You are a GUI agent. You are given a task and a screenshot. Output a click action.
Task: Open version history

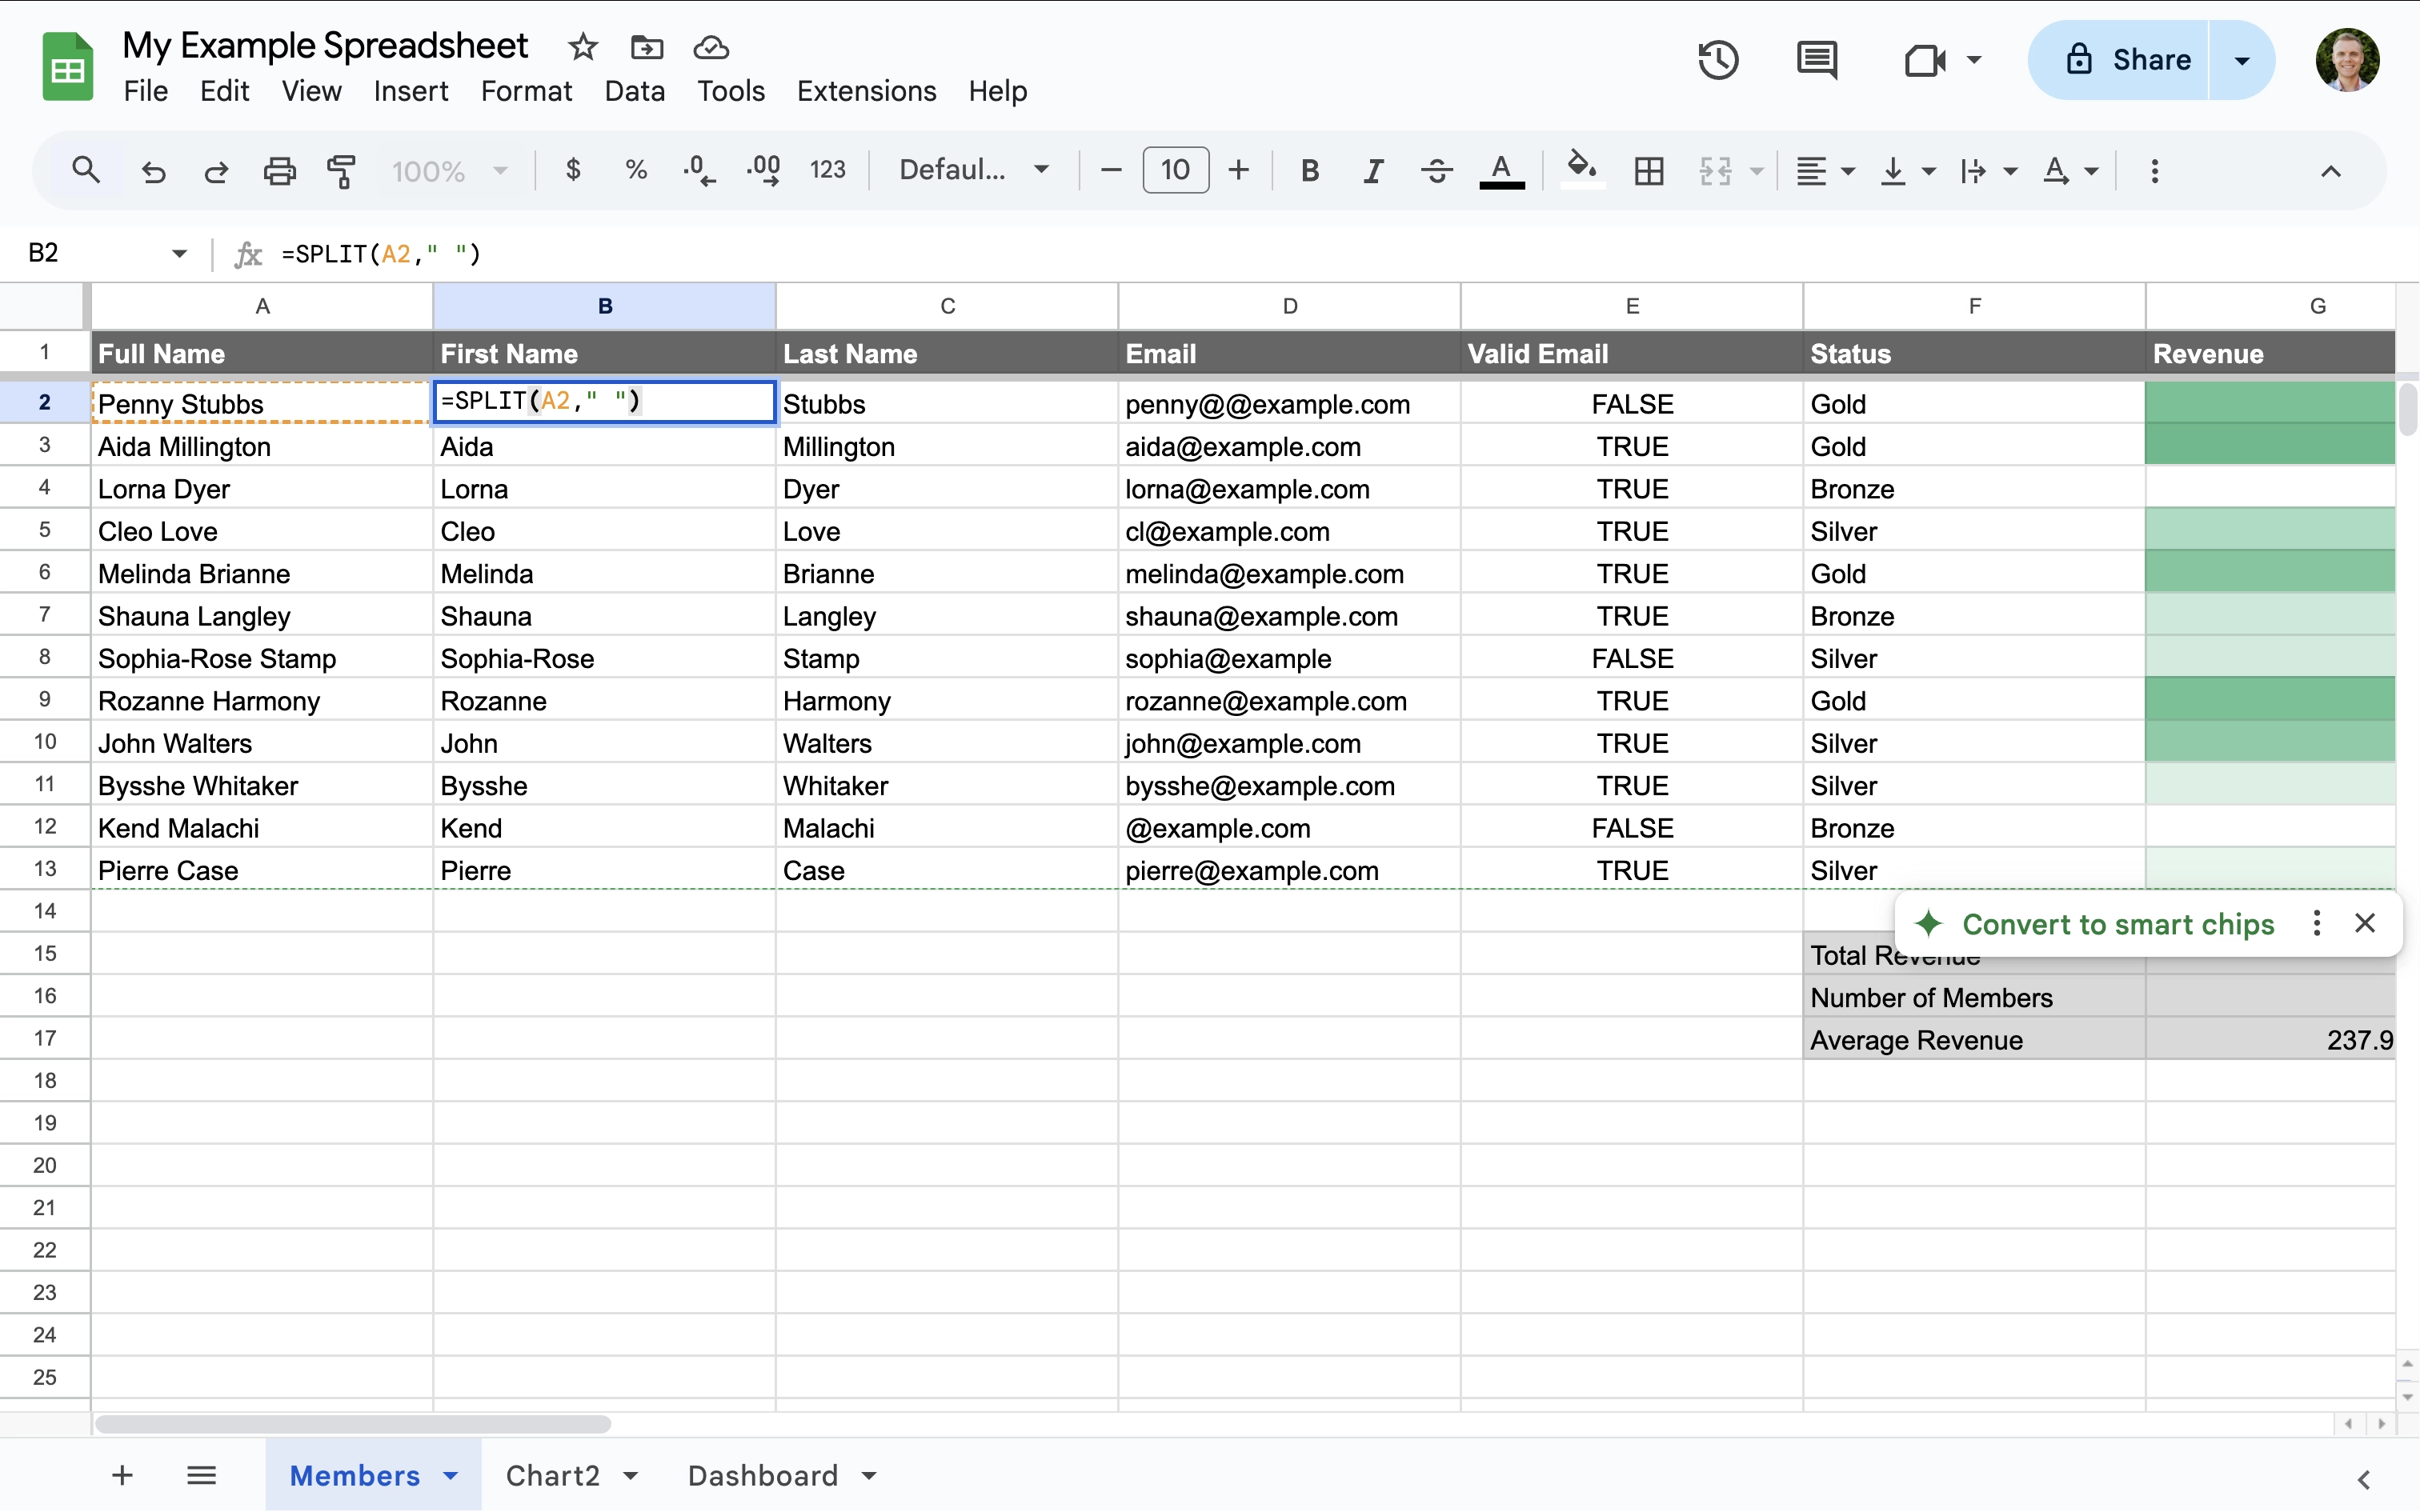[1718, 59]
